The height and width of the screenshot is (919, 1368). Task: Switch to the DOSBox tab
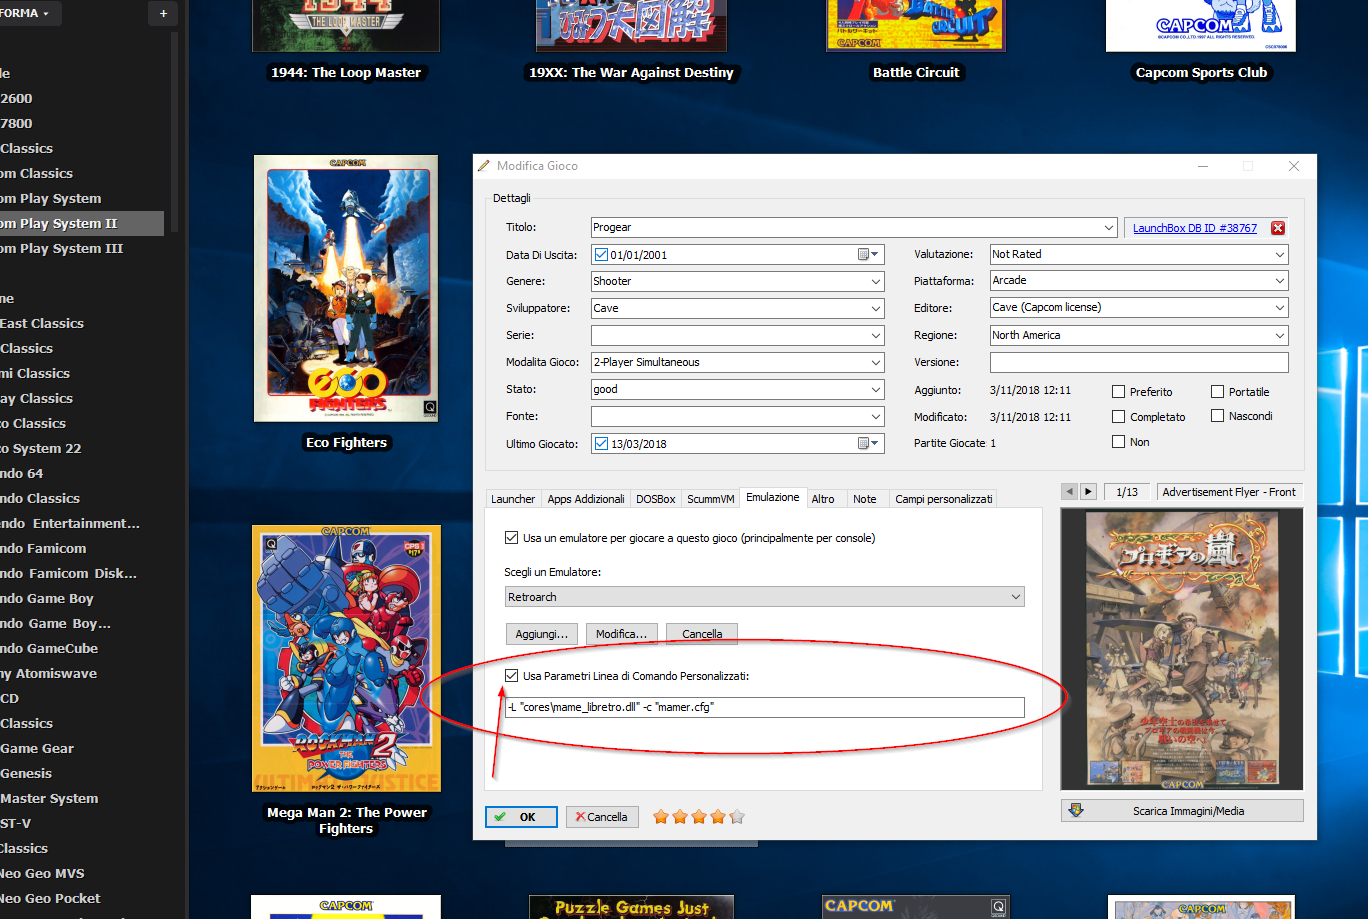[656, 499]
